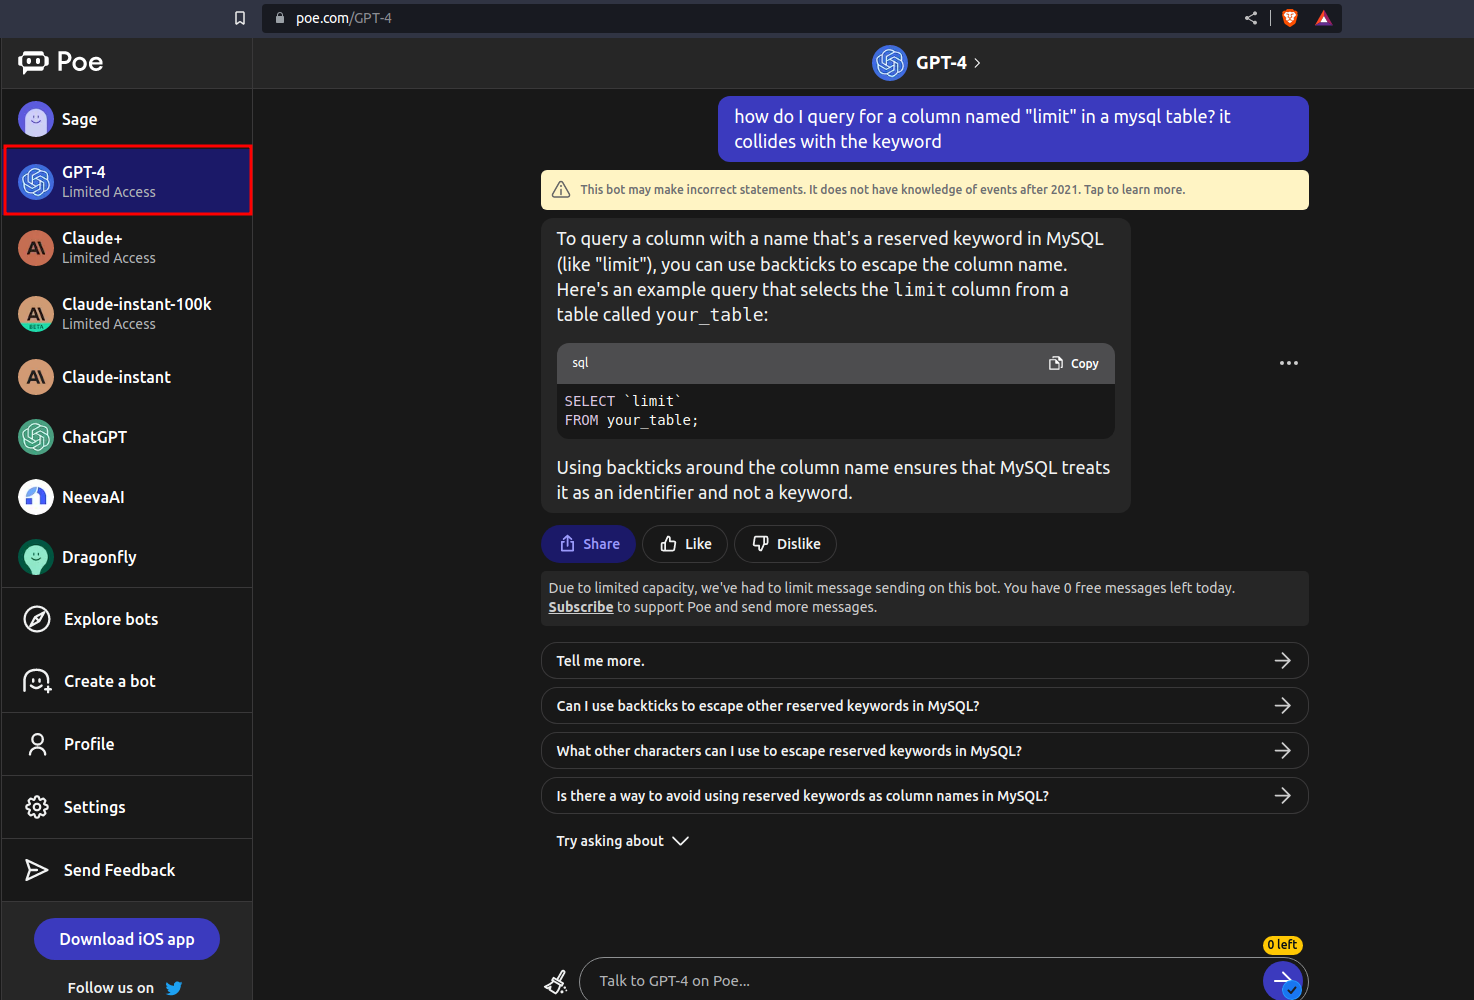
Task: Dislike the GPT-4 response
Action: tap(786, 544)
